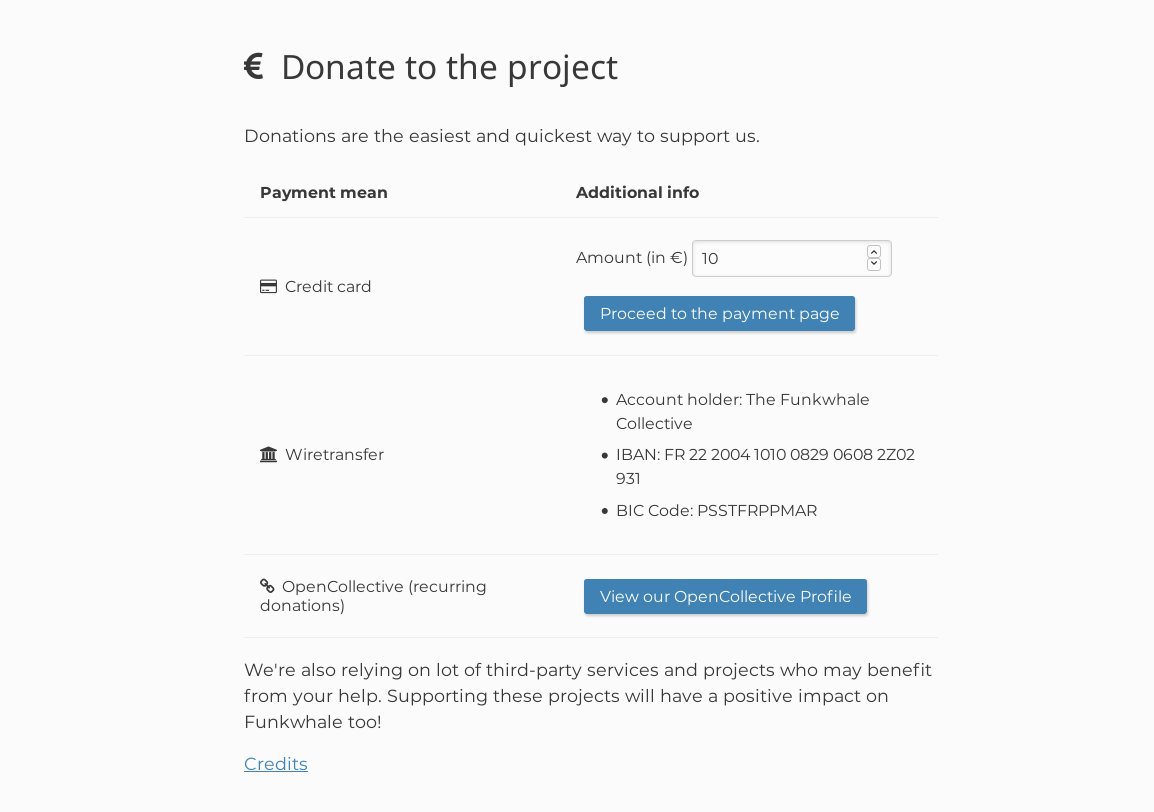The image size is (1154, 812).
Task: View our OpenCollective Profile
Action: tap(725, 596)
